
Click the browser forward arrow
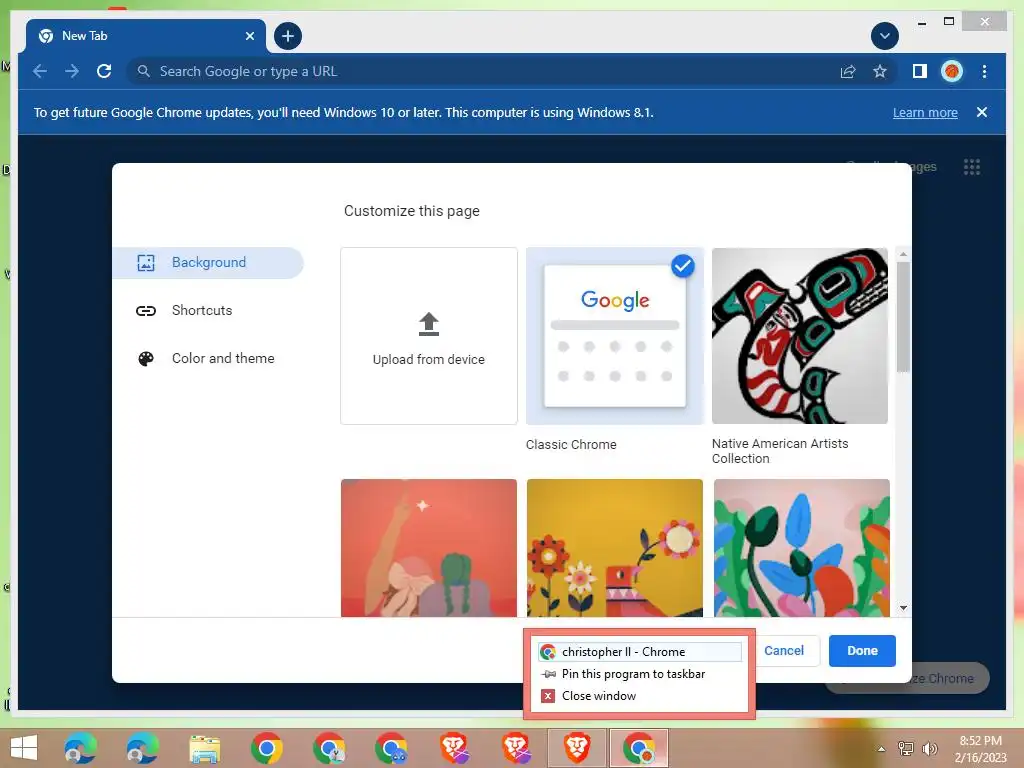click(x=72, y=71)
